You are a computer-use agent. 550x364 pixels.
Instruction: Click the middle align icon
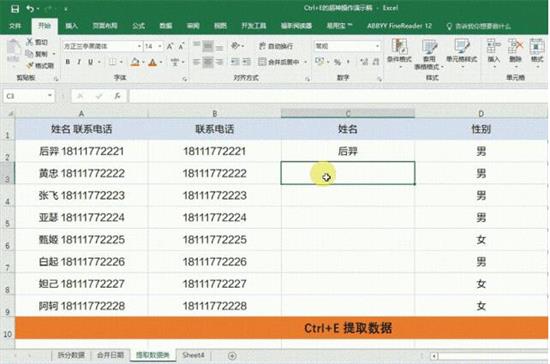[208, 46]
